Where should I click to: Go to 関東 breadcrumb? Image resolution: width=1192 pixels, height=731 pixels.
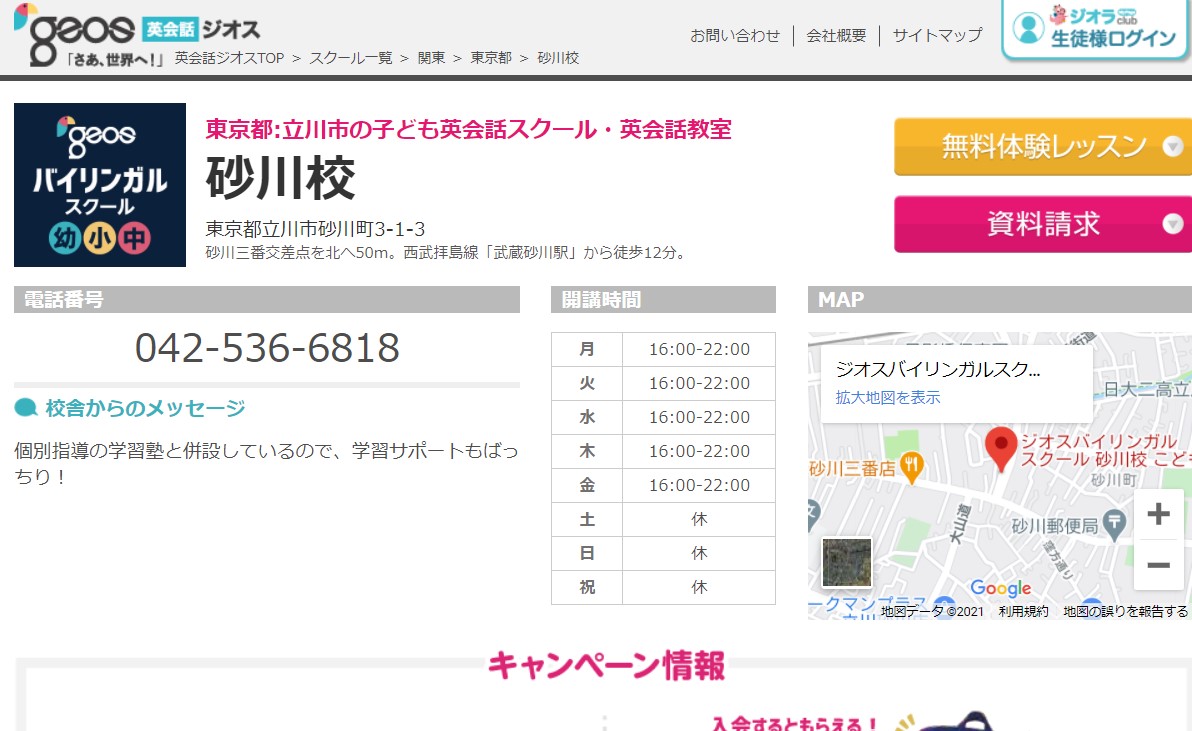pos(432,58)
